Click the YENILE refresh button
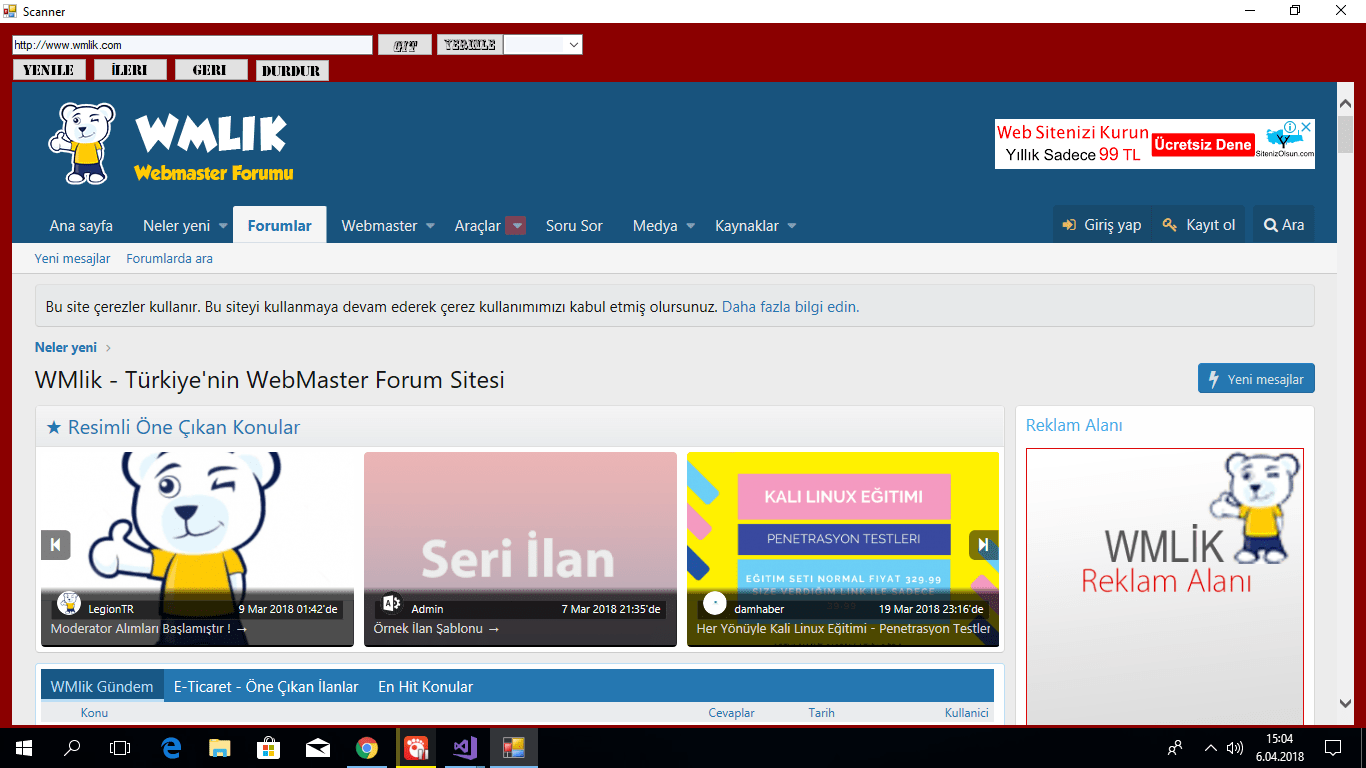This screenshot has width=1366, height=768. pos(49,70)
